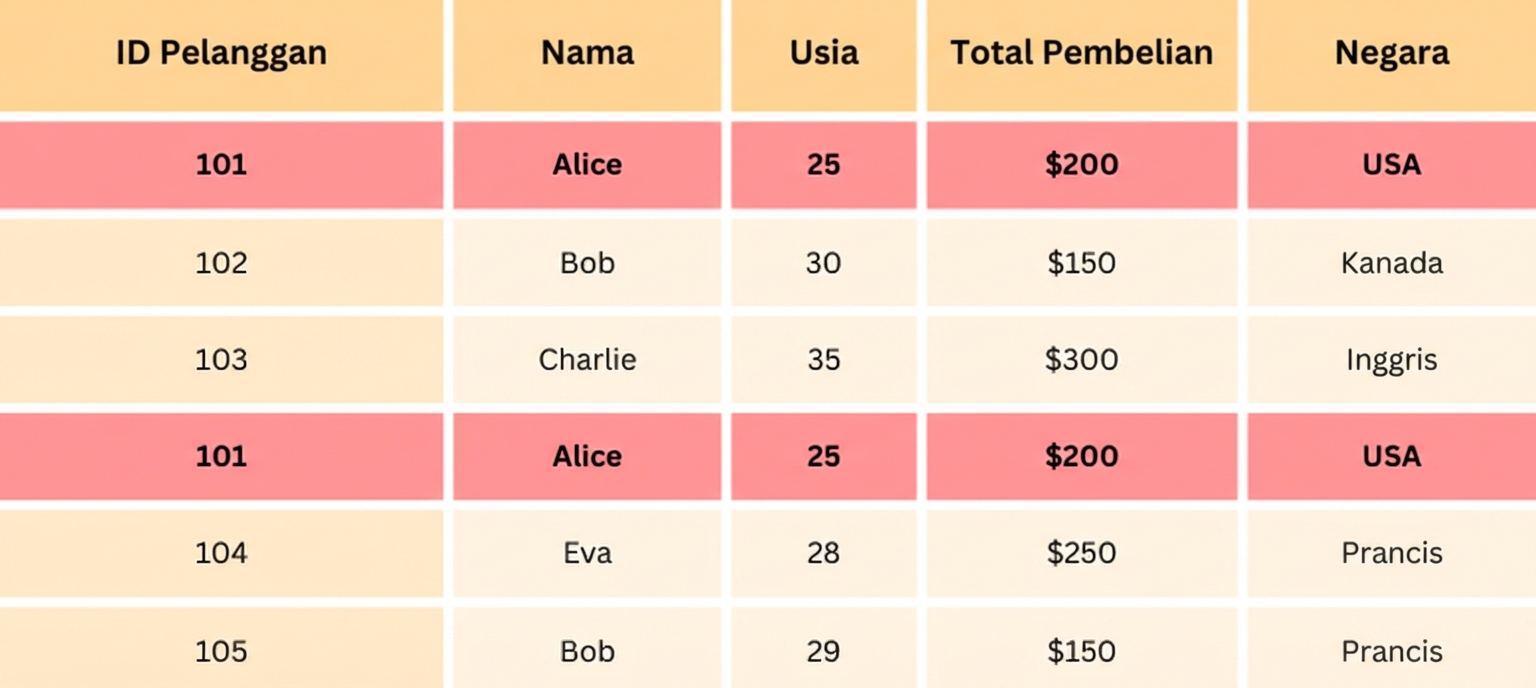Click the Usia column header
Viewport: 1536px width, 688px height.
(823, 53)
